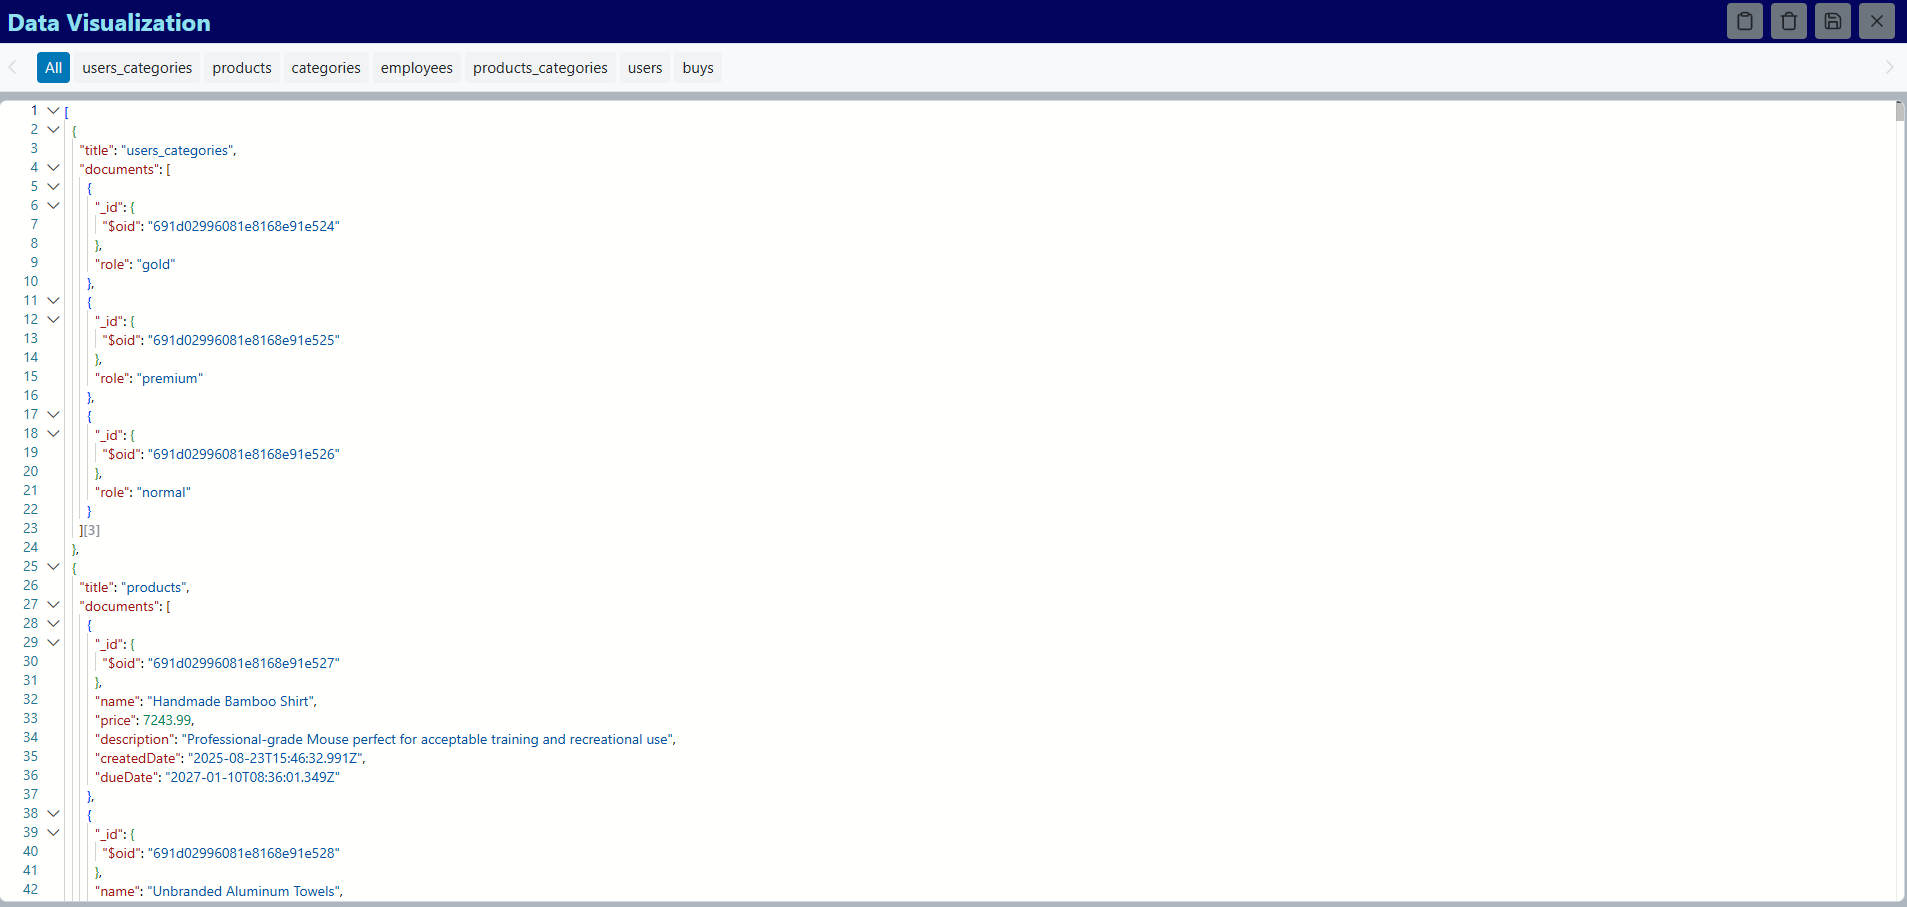Click the price value 7243.99
1907x907 pixels.
(167, 720)
